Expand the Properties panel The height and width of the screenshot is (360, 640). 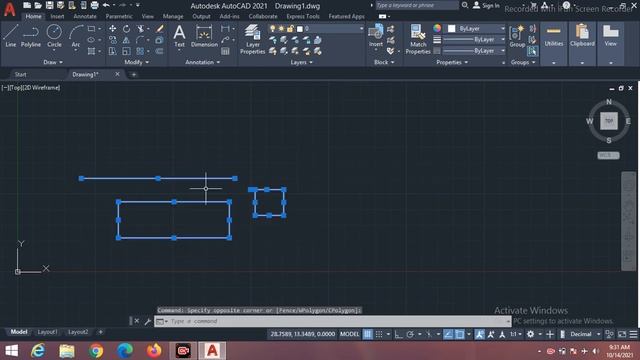(x=452, y=62)
